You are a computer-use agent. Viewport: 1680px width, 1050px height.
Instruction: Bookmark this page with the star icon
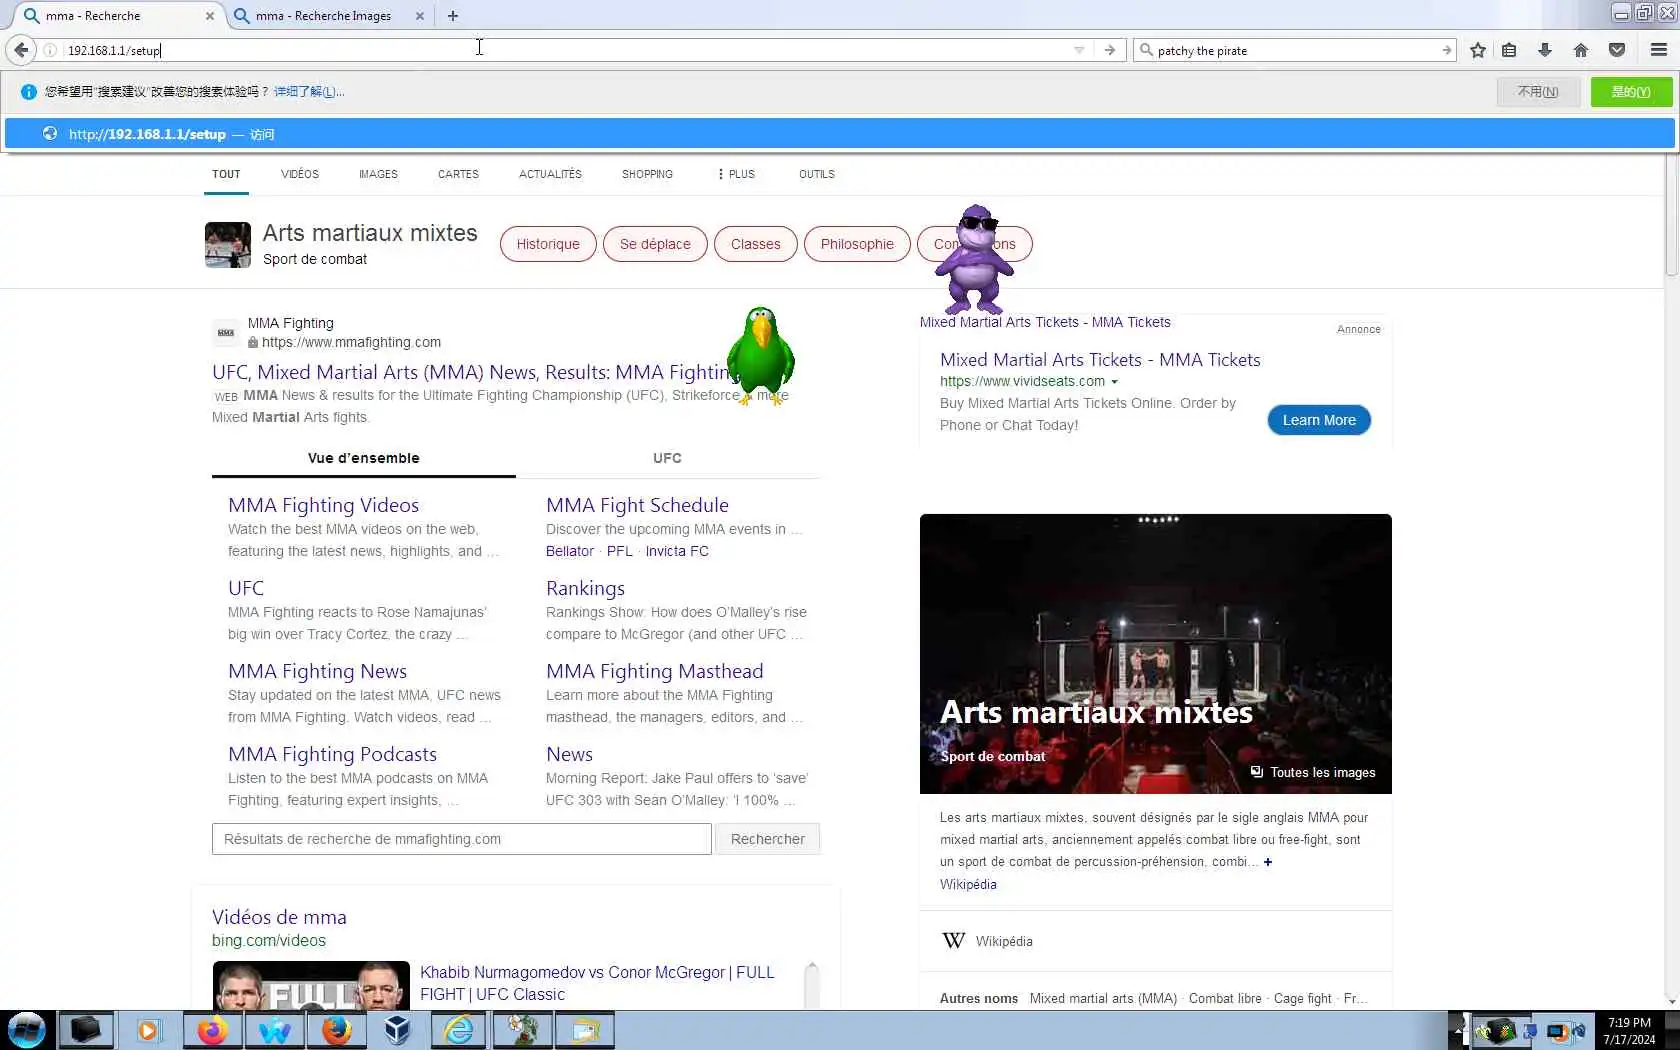click(x=1478, y=50)
